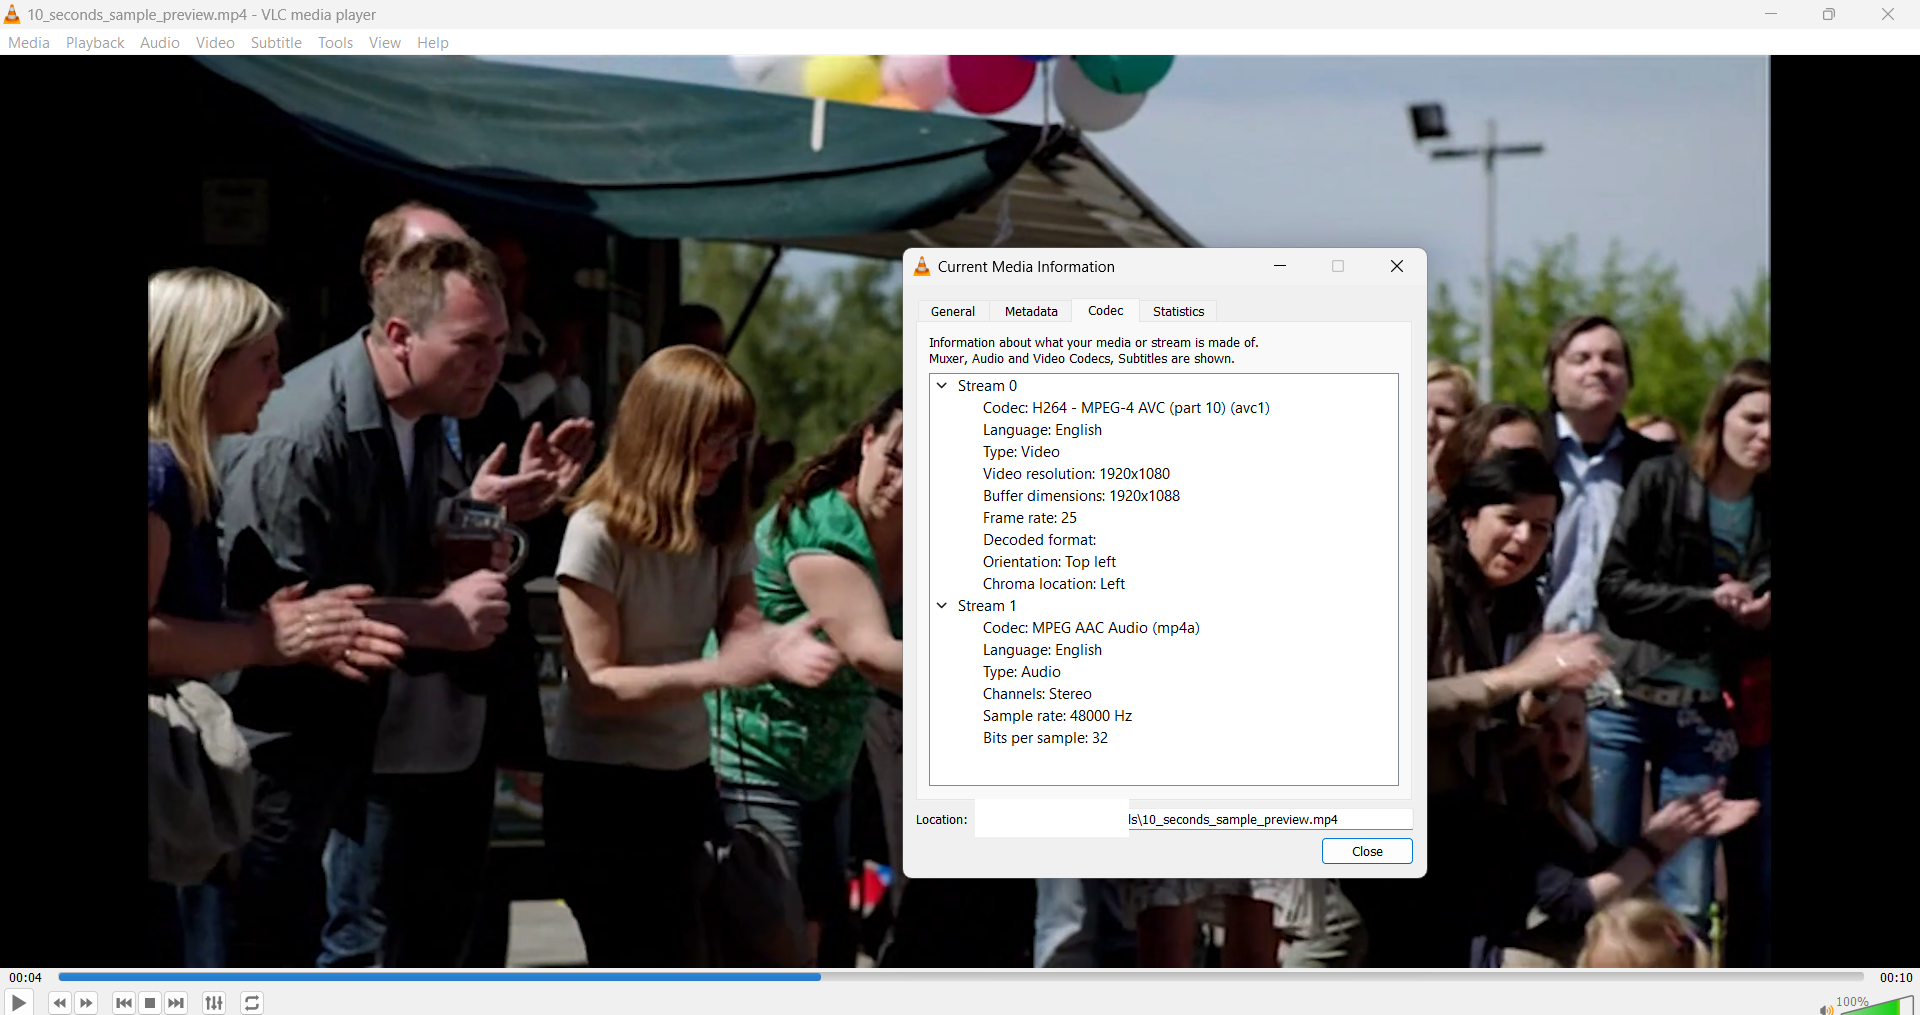Step forward with the fast-forward button
The image size is (1920, 1015).
coord(86,1003)
